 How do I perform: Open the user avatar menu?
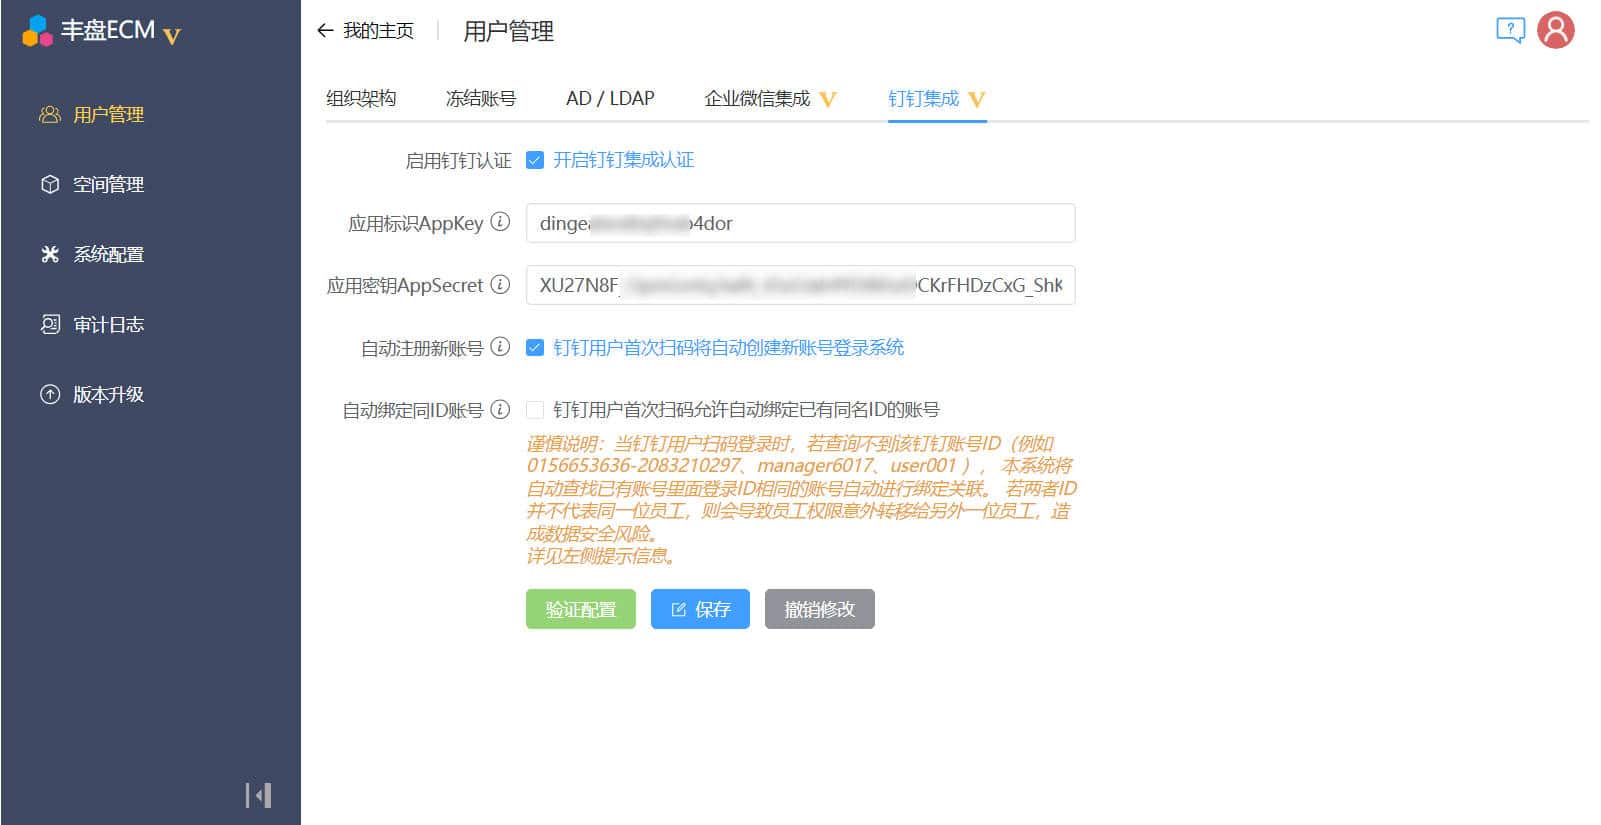[x=1555, y=30]
